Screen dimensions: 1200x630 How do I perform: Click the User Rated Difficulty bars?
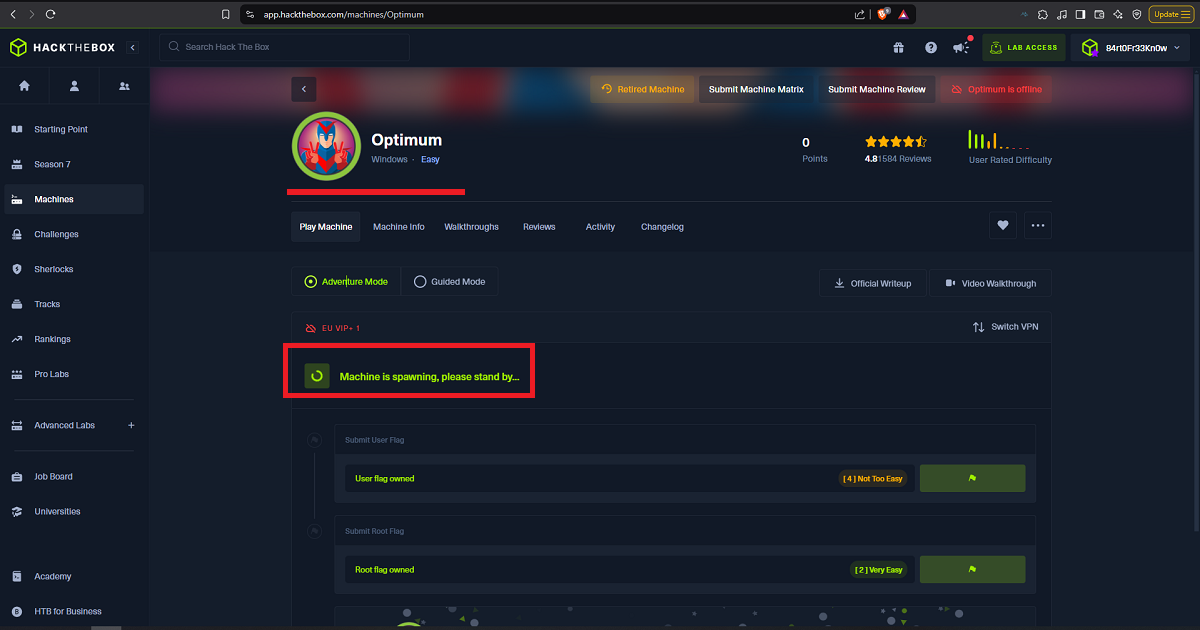tap(999, 140)
